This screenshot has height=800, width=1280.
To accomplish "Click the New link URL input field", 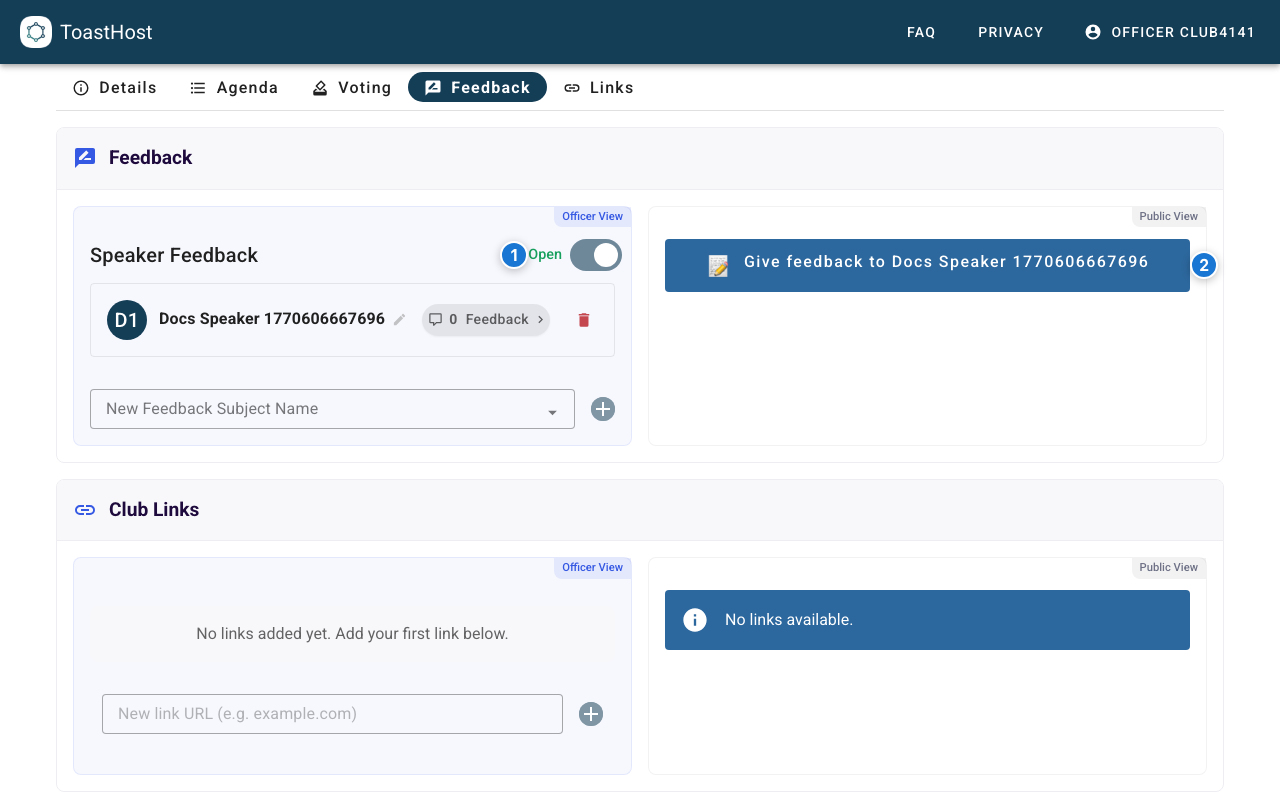I will click(332, 714).
